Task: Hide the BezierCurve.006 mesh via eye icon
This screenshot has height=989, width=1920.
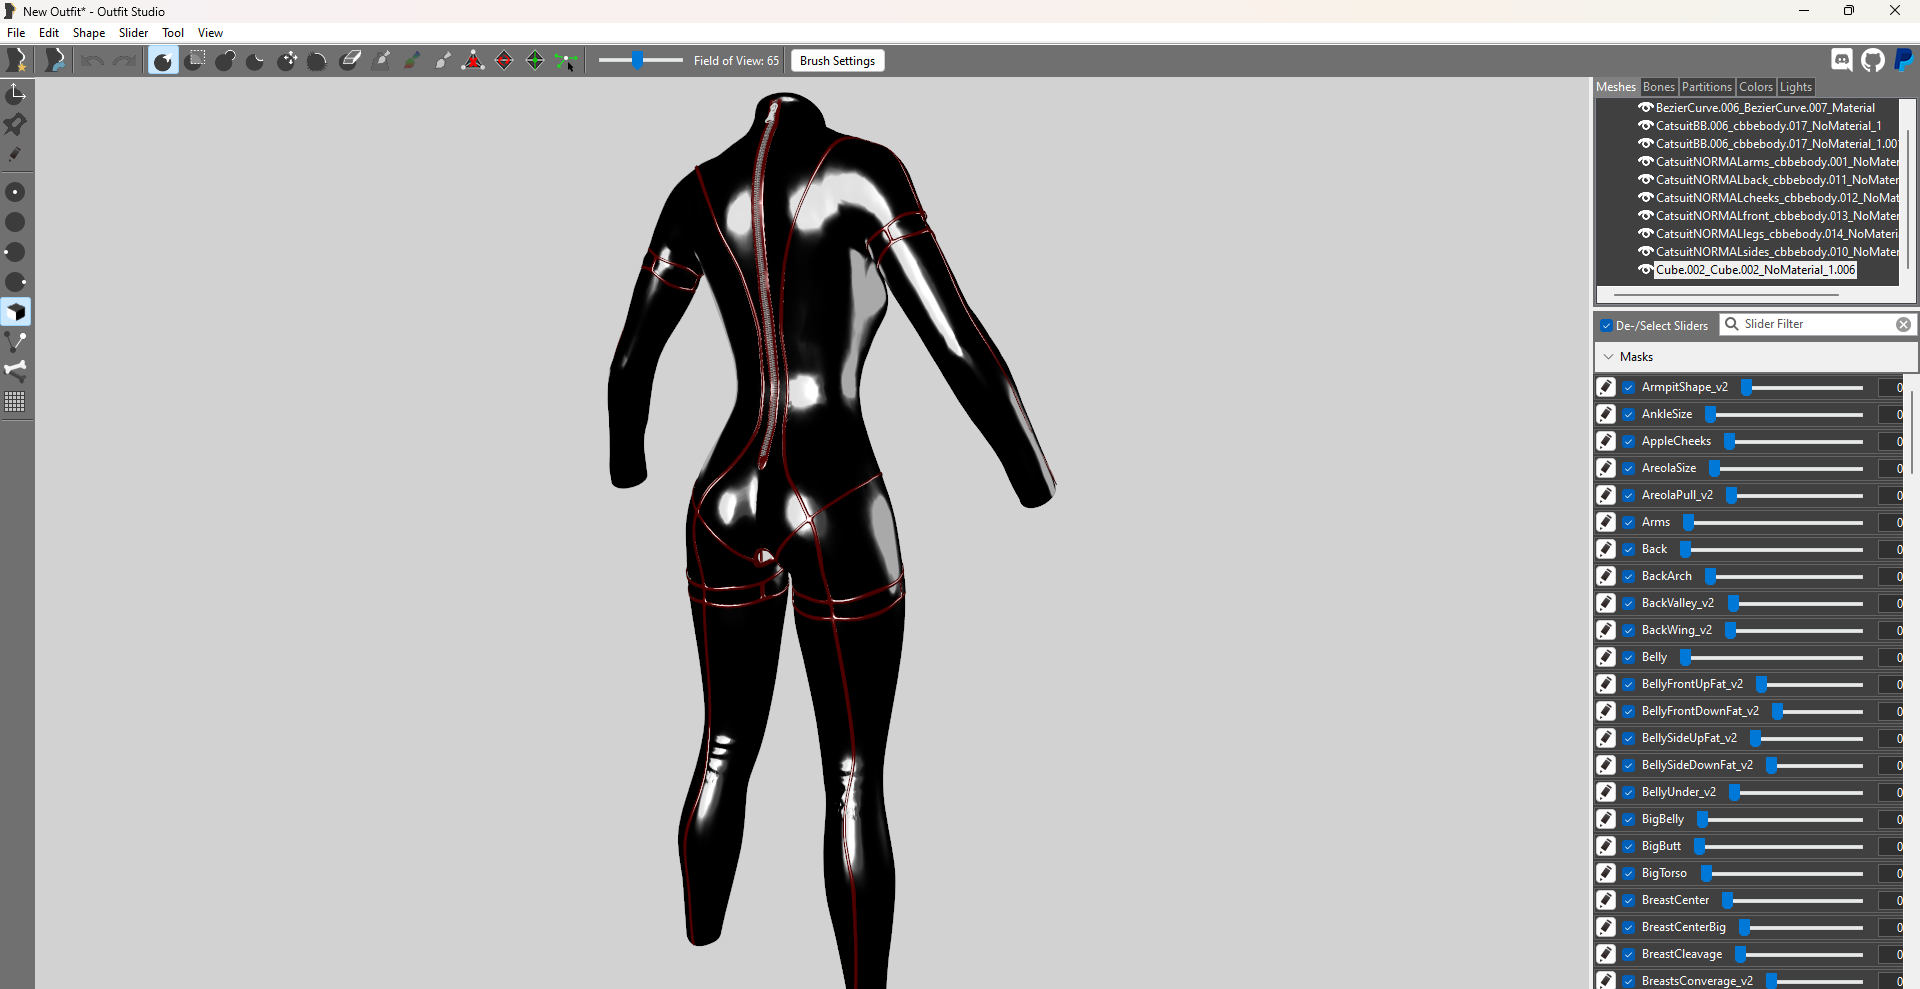Action: pyautogui.click(x=1645, y=108)
